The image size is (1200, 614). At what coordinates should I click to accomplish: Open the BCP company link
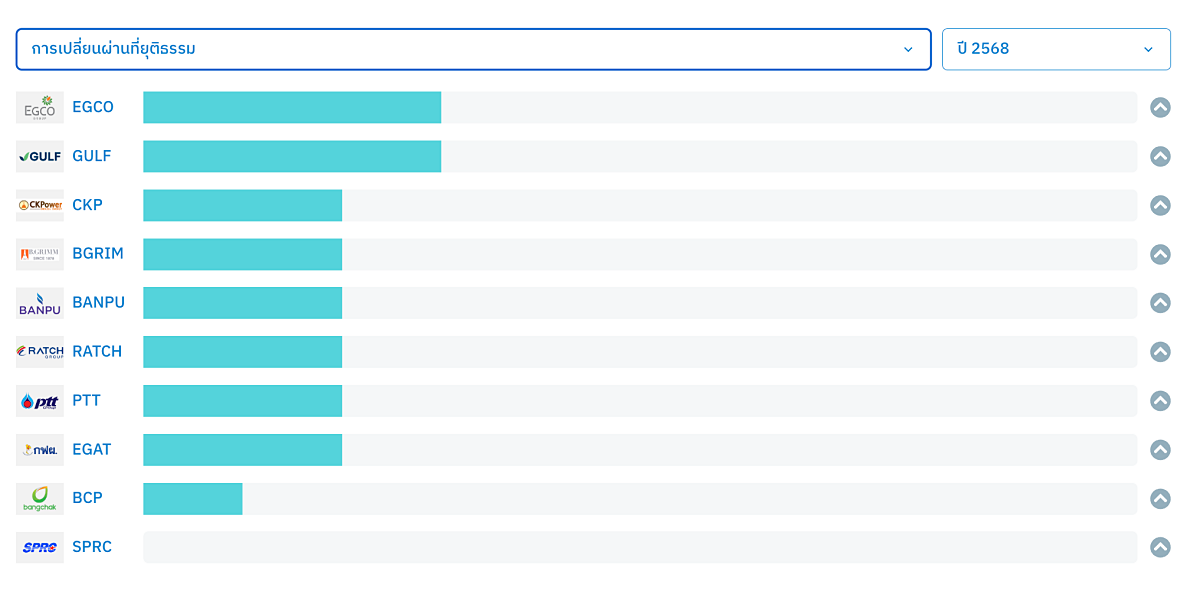(87, 498)
